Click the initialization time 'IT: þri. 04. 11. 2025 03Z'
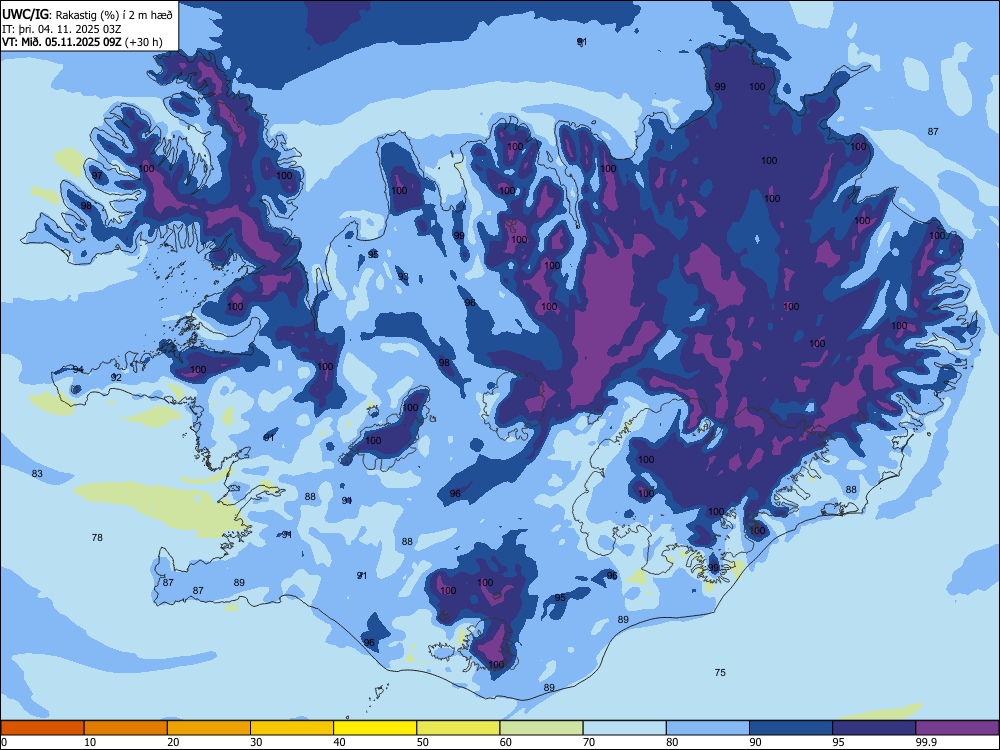The image size is (1000, 750). pos(62,29)
